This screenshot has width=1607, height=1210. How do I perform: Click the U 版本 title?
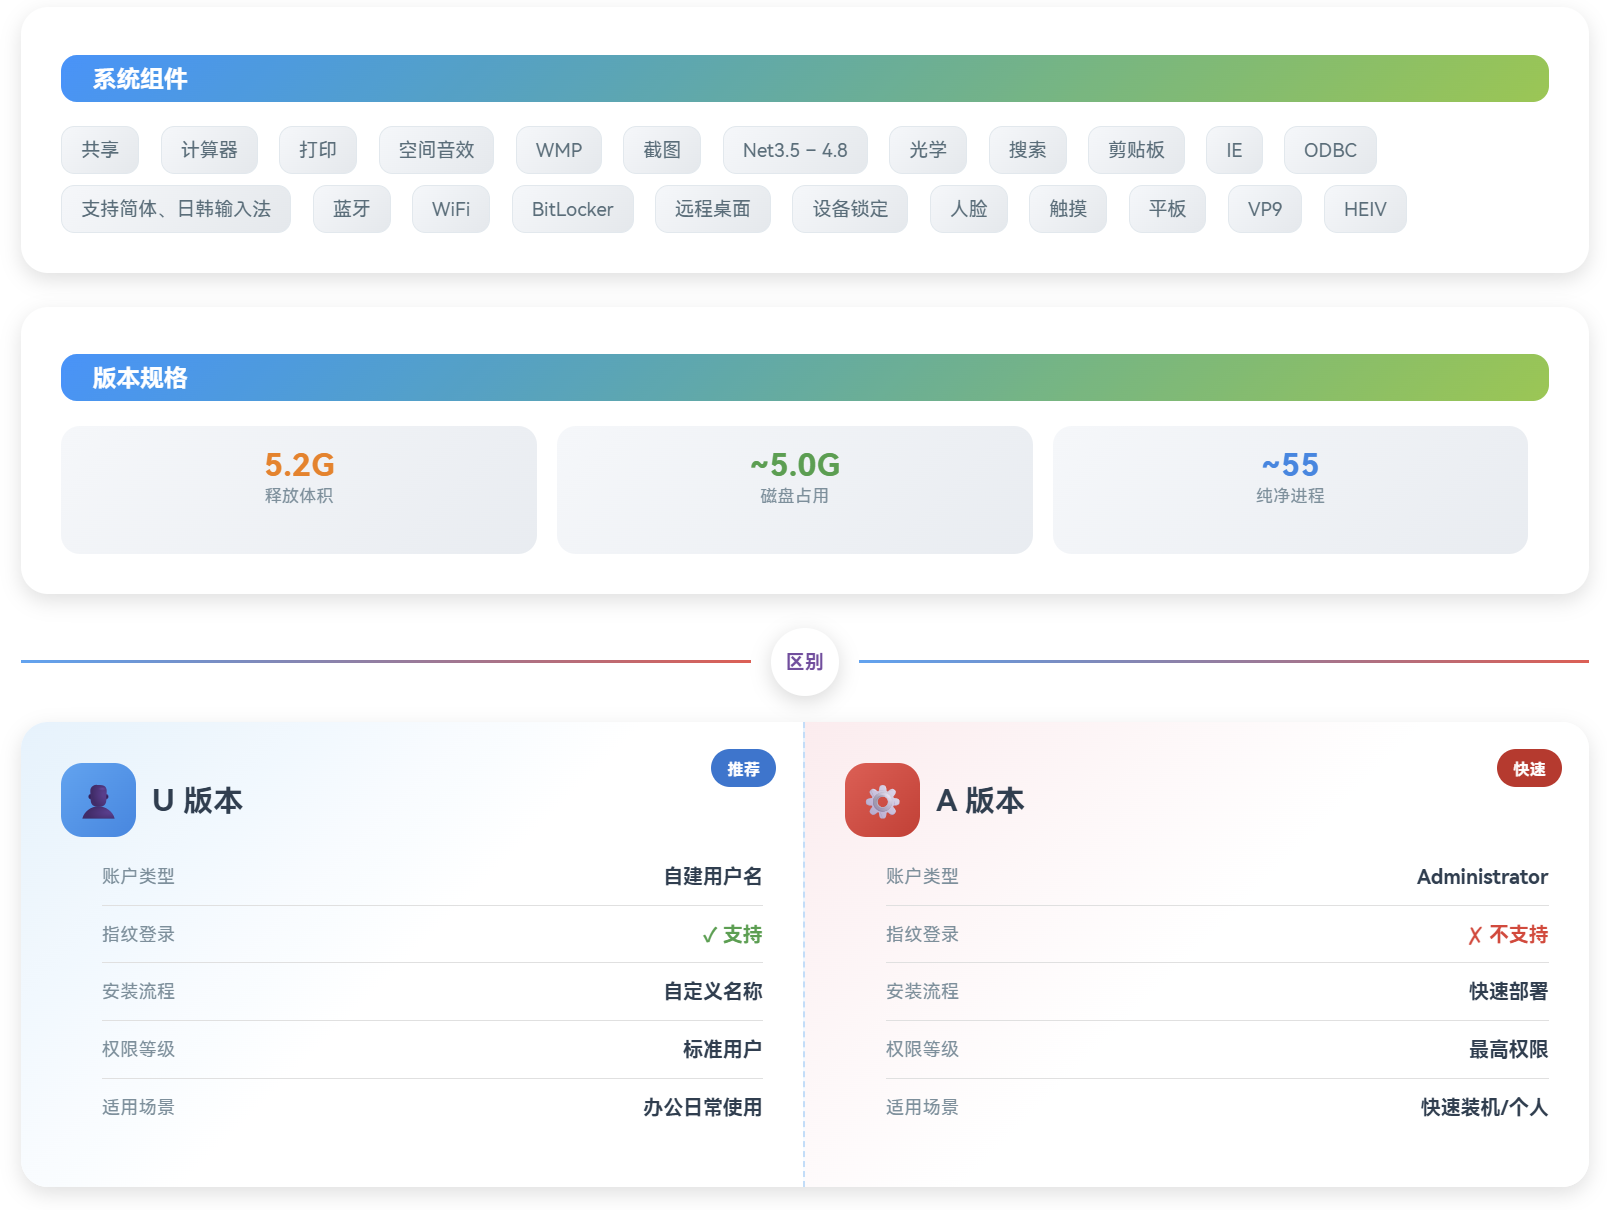(x=198, y=800)
